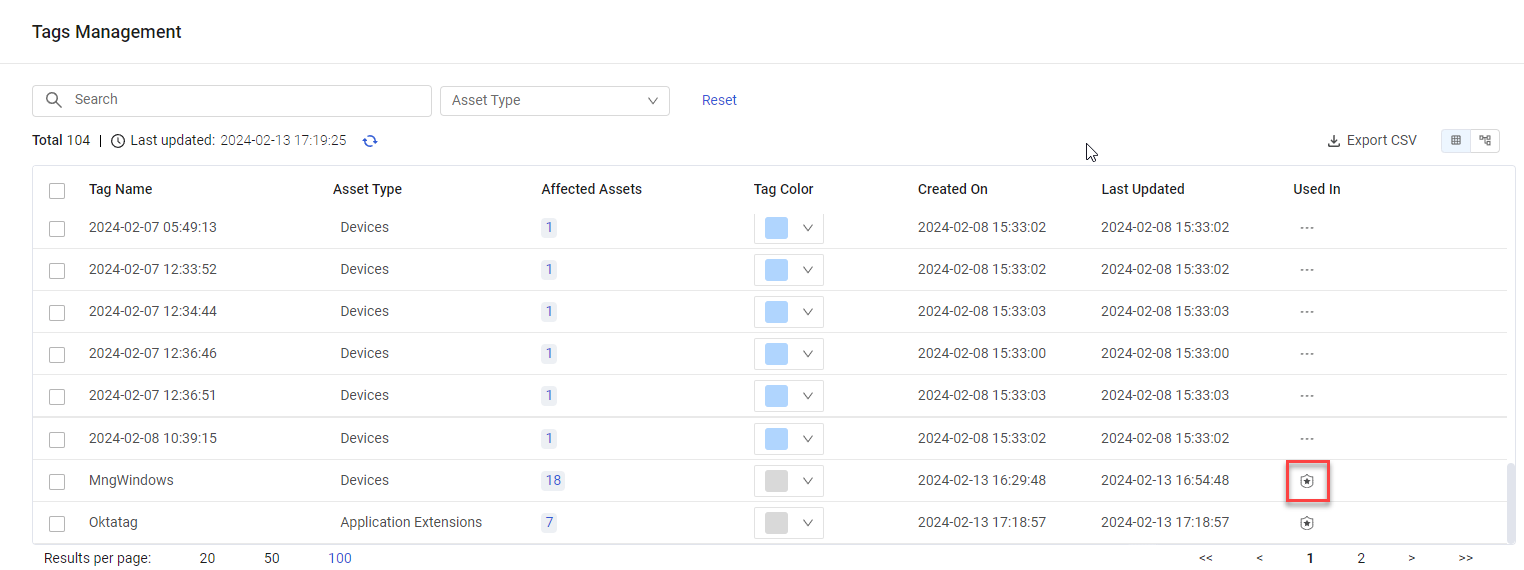Click gray color swatch for Oktatag
The width and height of the screenshot is (1524, 570).
pyautogui.click(x=776, y=523)
